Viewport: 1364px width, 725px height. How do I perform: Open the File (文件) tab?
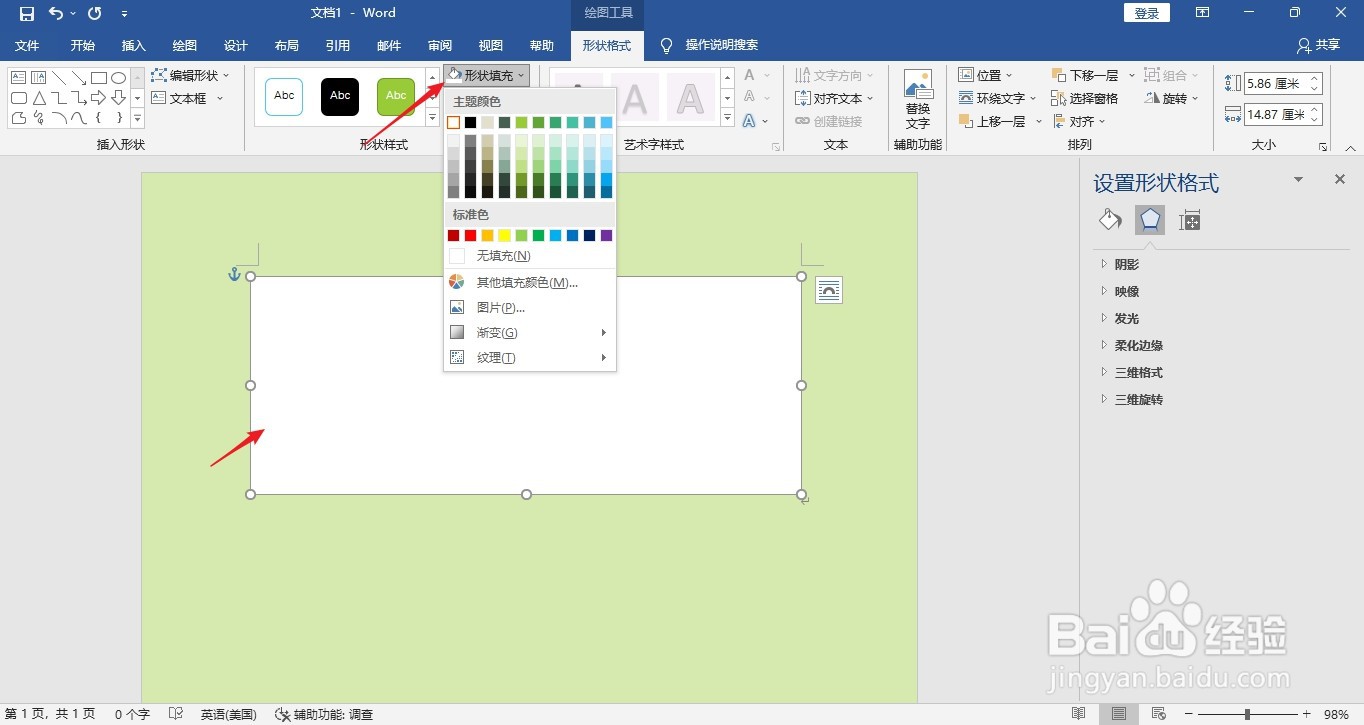click(x=27, y=45)
